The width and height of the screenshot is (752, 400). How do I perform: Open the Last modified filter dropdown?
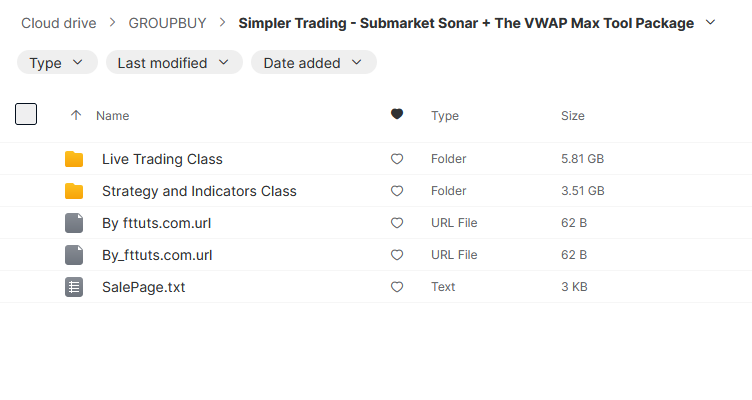point(174,63)
